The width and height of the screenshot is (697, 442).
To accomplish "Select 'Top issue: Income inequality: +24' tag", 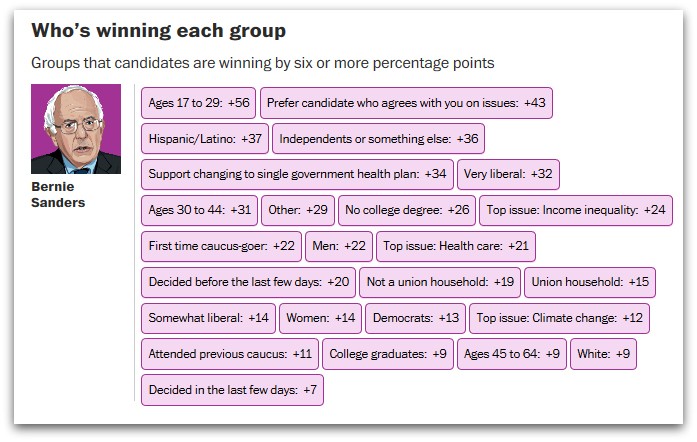I will pos(575,210).
